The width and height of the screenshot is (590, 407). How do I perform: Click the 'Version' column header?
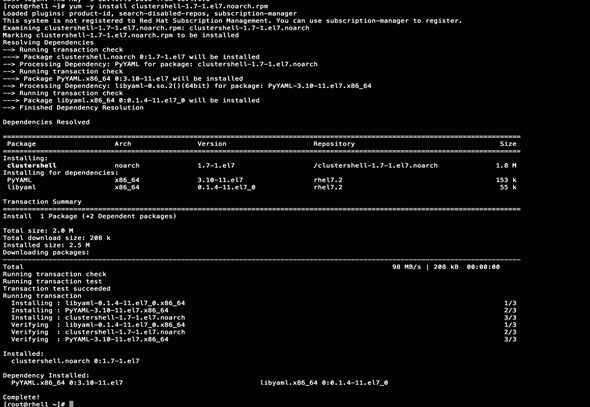tap(212, 144)
